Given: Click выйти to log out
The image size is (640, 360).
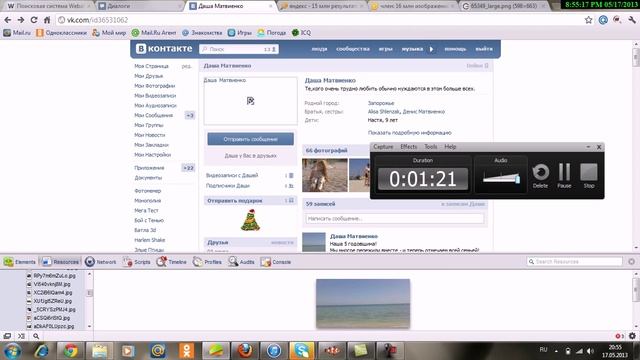Looking at the screenshot, I should (484, 49).
